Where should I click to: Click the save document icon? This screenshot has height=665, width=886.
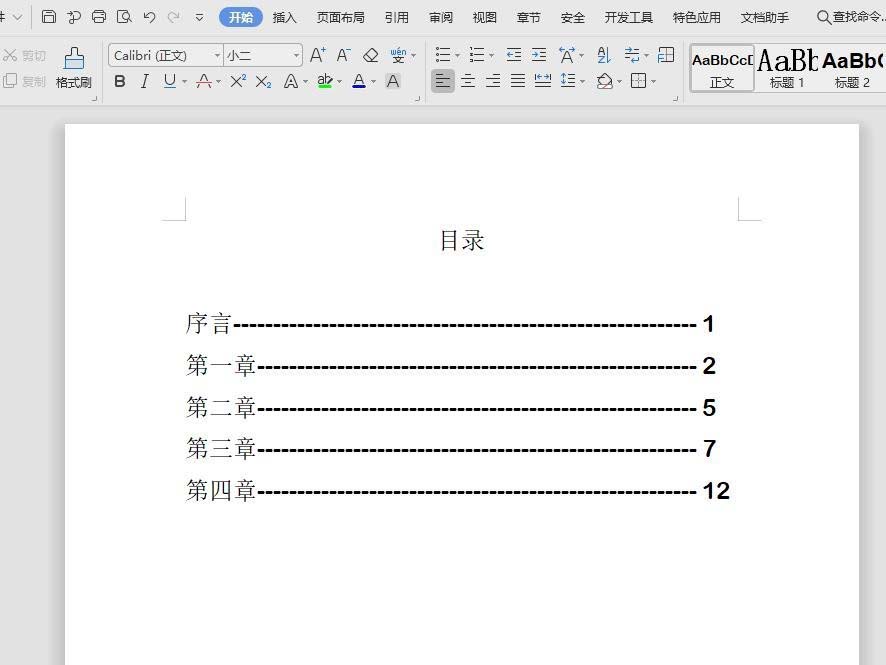click(x=49, y=16)
